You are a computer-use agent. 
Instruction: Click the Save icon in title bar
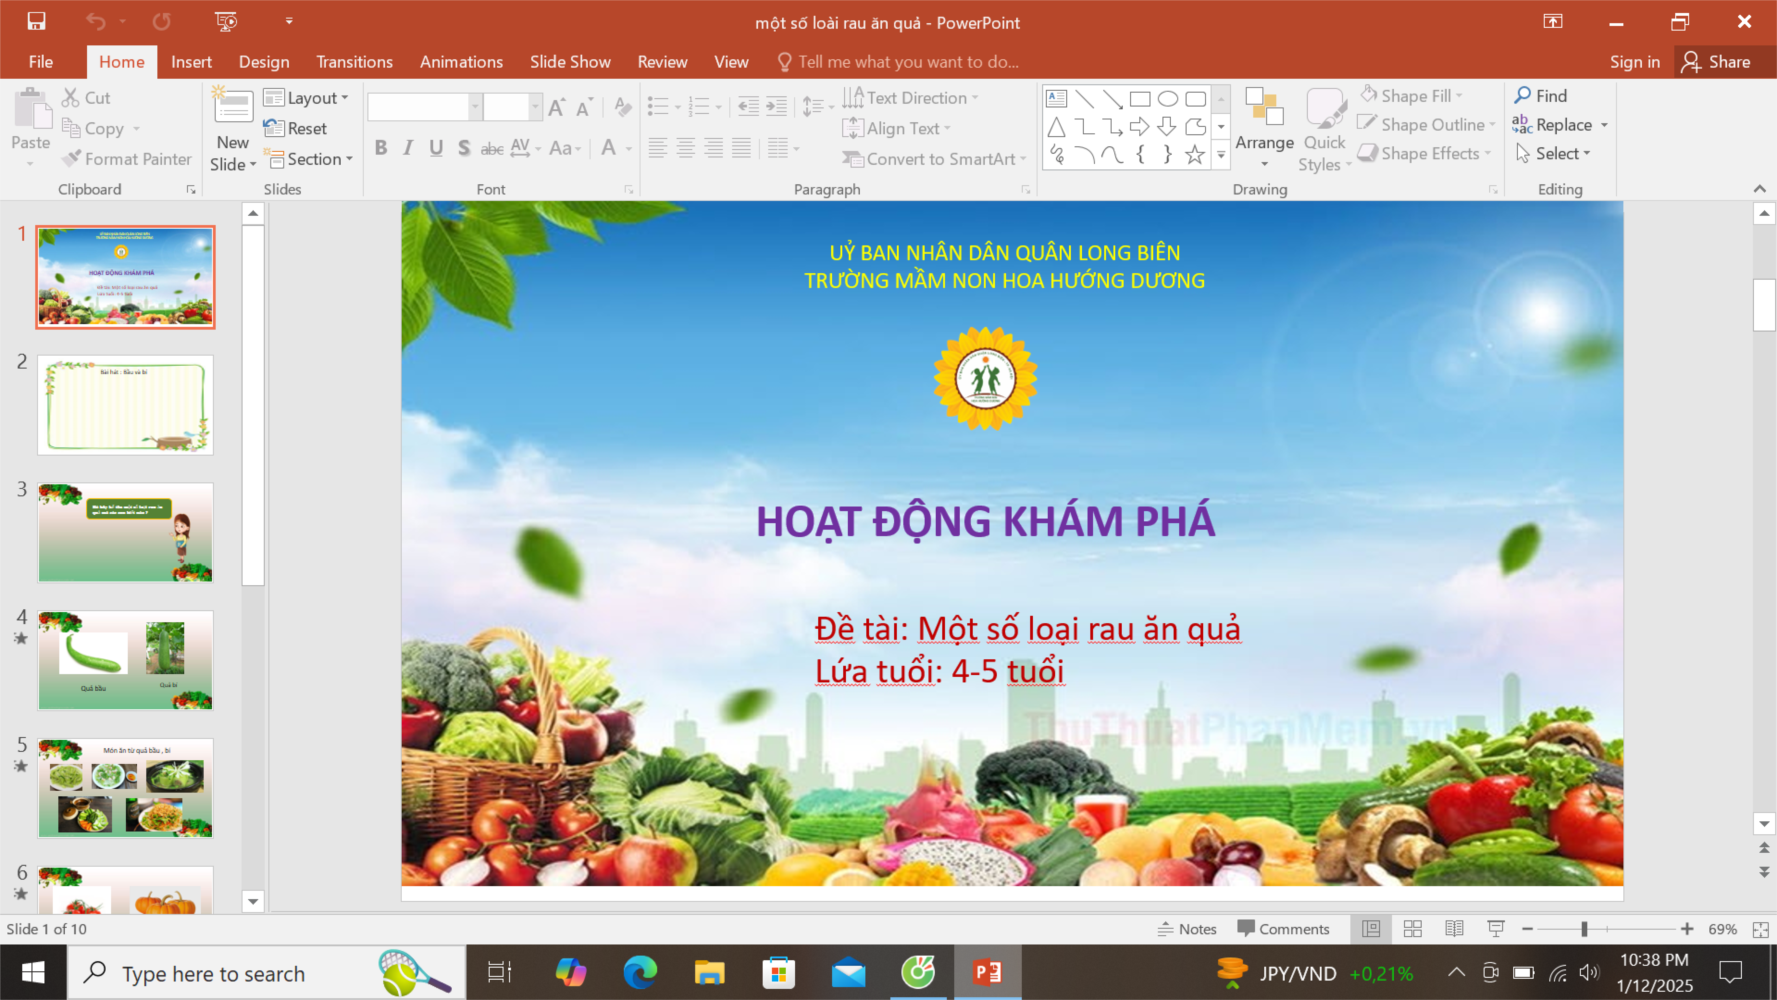[36, 21]
